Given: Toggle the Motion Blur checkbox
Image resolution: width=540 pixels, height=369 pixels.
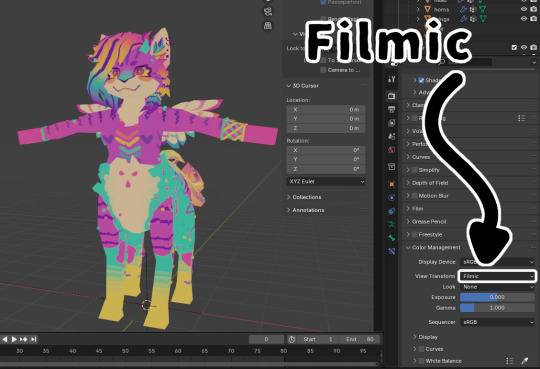Looking at the screenshot, I should (415, 196).
